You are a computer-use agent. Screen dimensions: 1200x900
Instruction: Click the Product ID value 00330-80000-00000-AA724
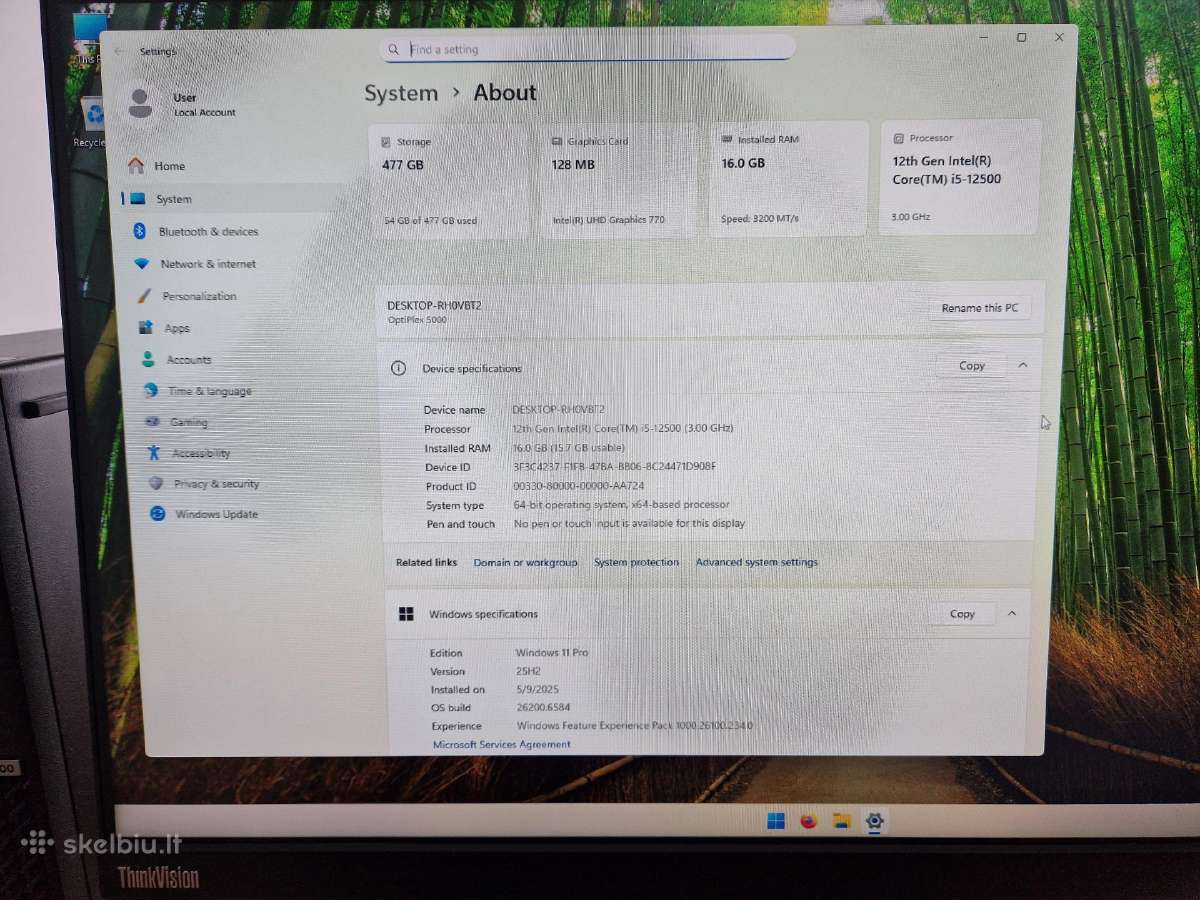point(578,486)
